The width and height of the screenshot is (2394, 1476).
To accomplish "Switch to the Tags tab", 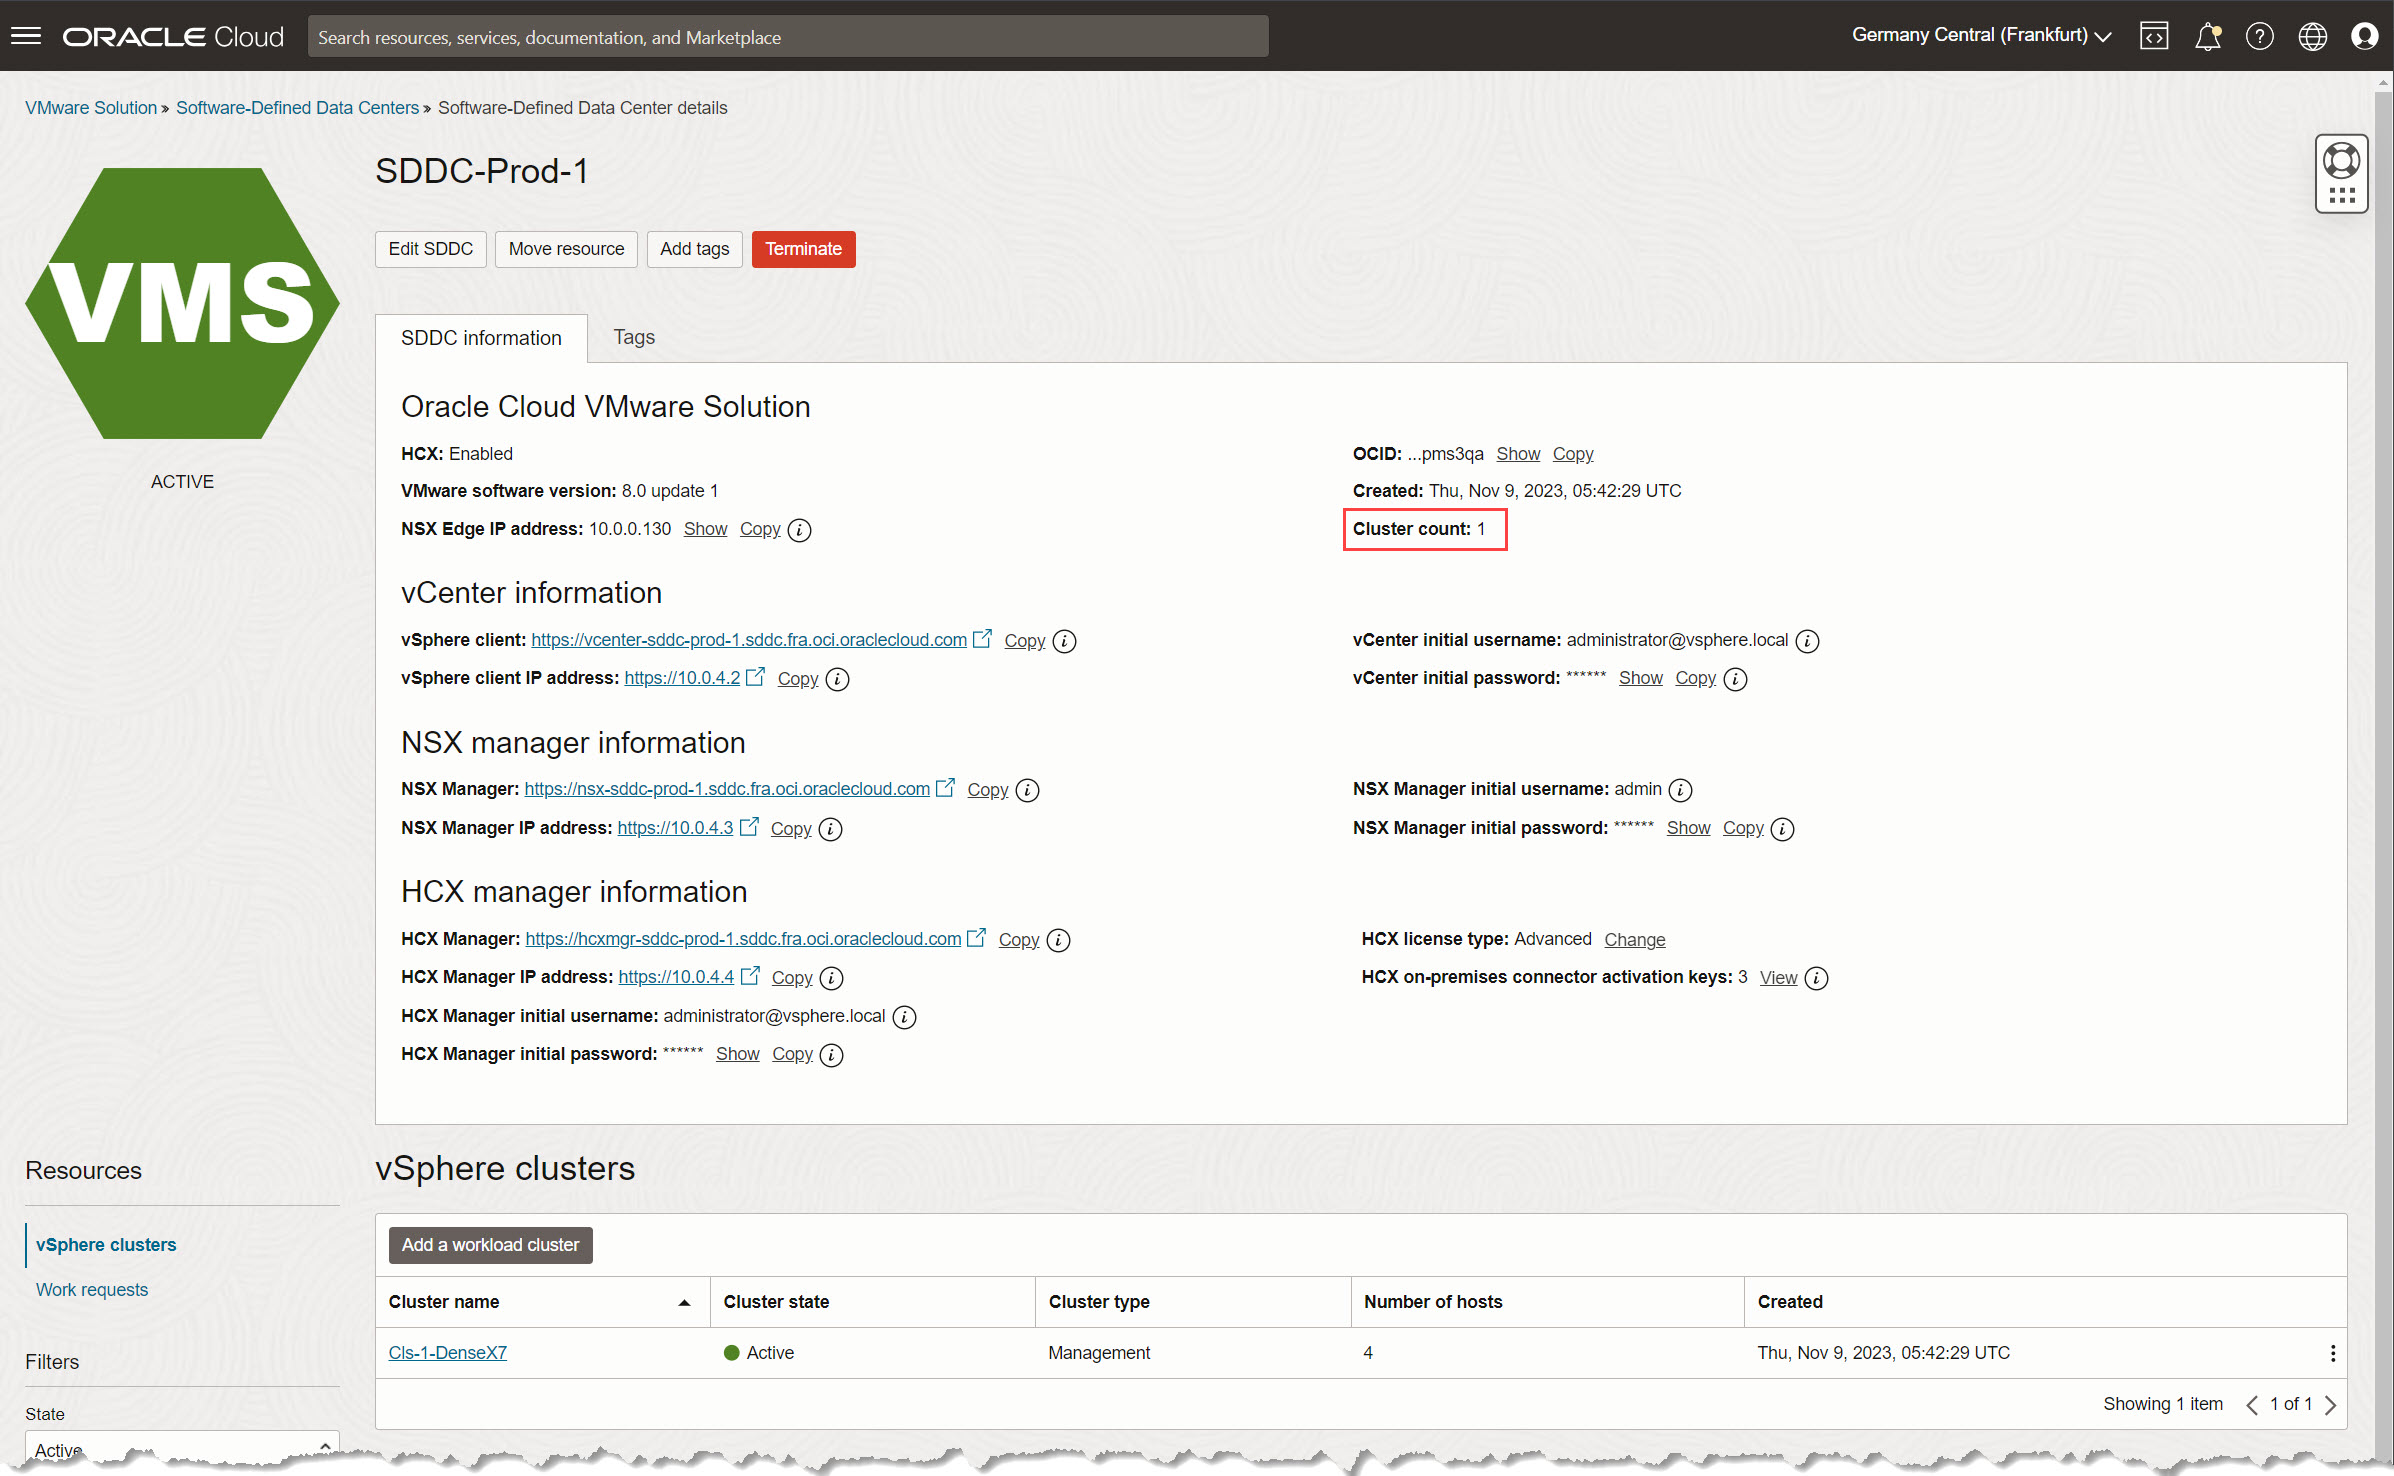I will tap(634, 337).
